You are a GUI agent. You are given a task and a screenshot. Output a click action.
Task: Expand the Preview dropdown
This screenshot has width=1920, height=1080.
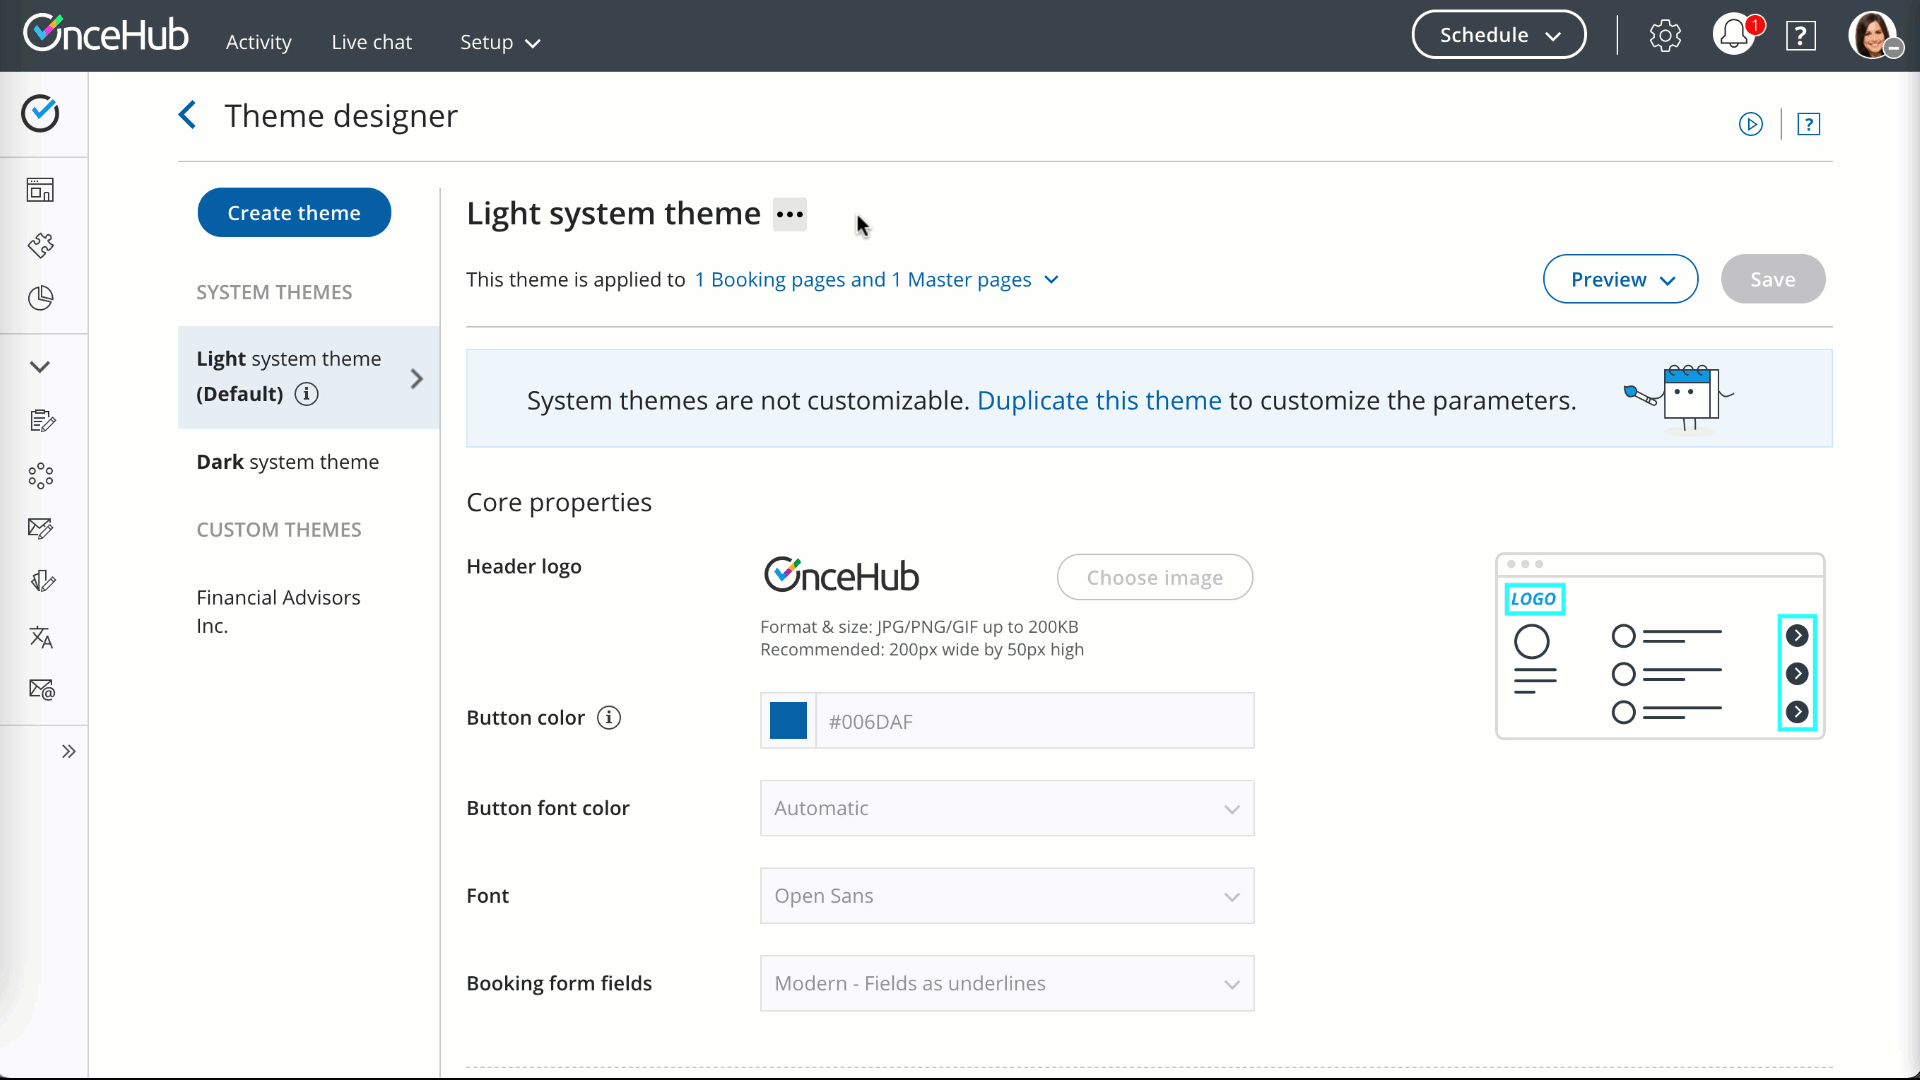[1620, 279]
